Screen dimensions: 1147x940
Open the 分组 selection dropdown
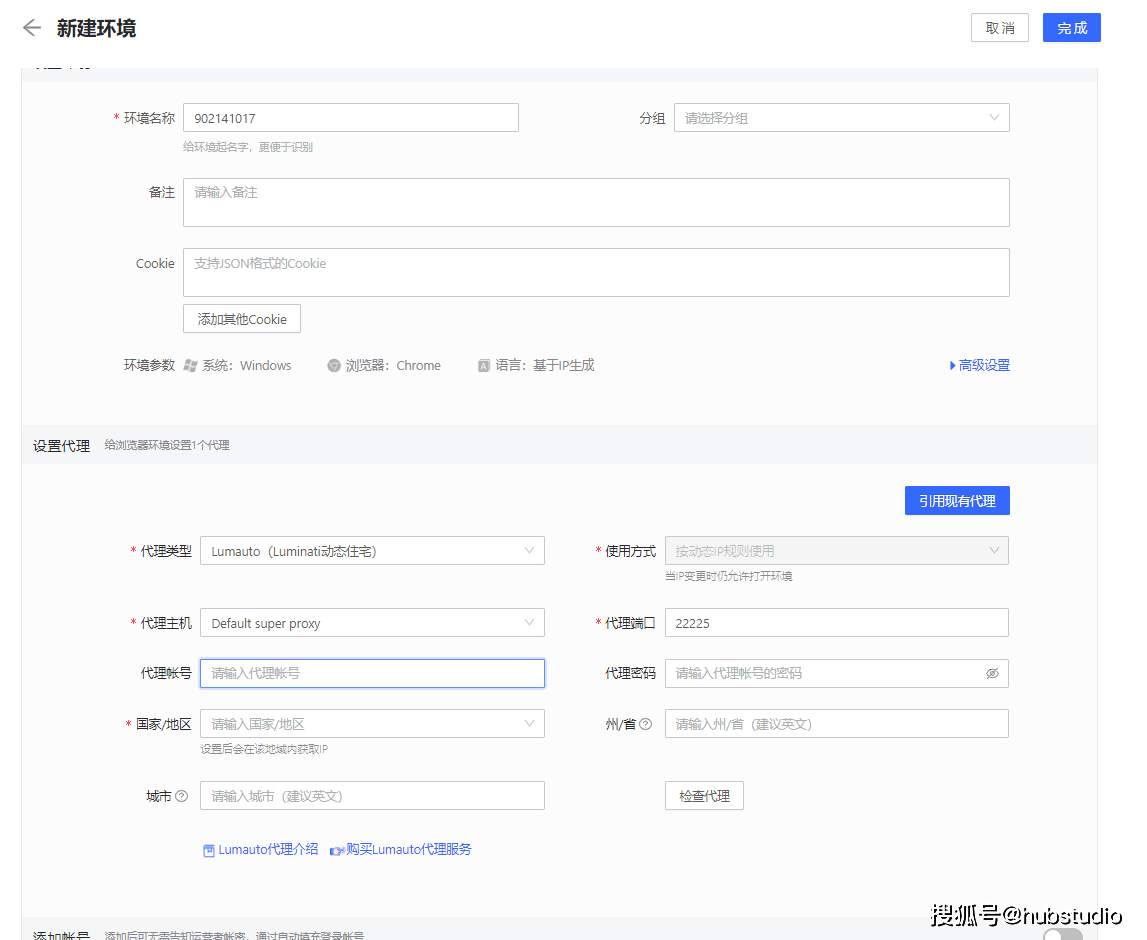(x=841, y=117)
